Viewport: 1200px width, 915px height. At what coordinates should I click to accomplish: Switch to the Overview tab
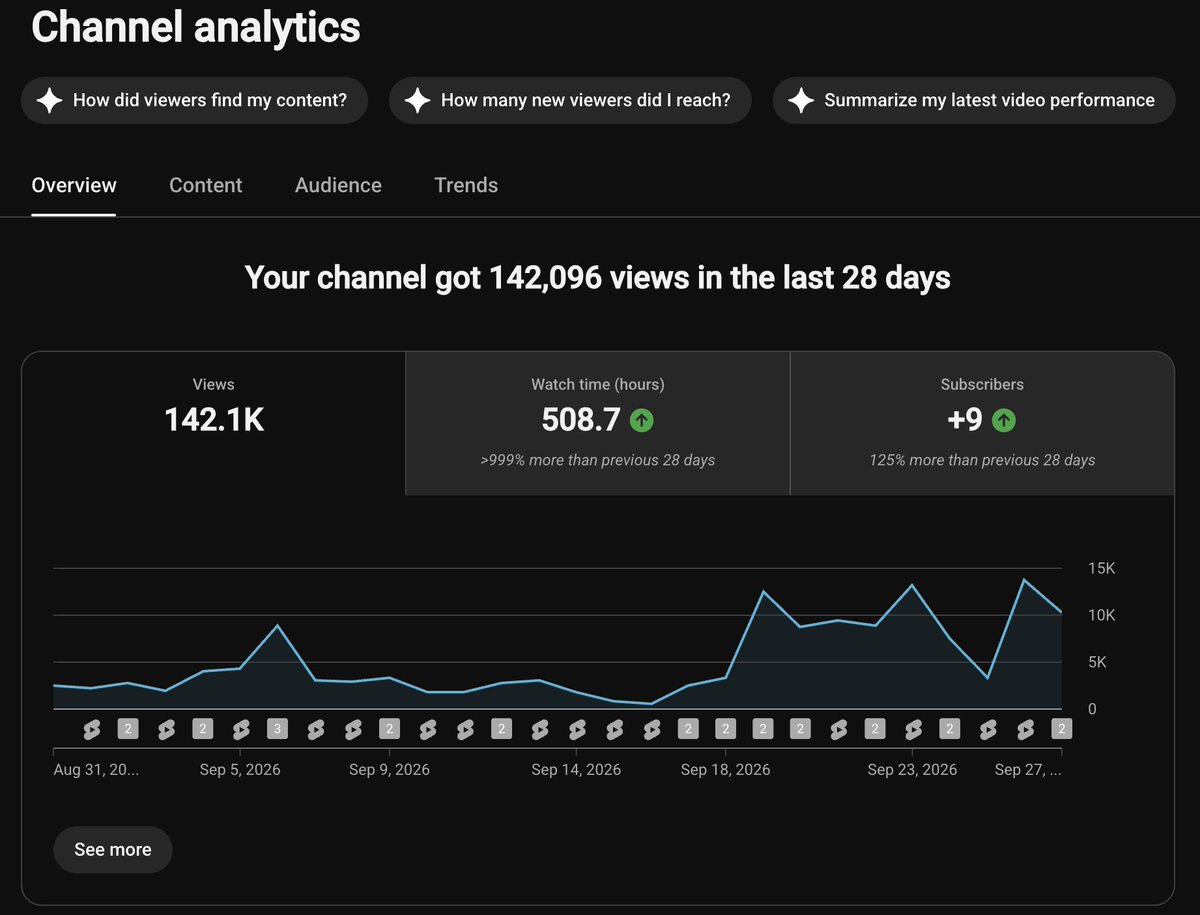tap(74, 185)
